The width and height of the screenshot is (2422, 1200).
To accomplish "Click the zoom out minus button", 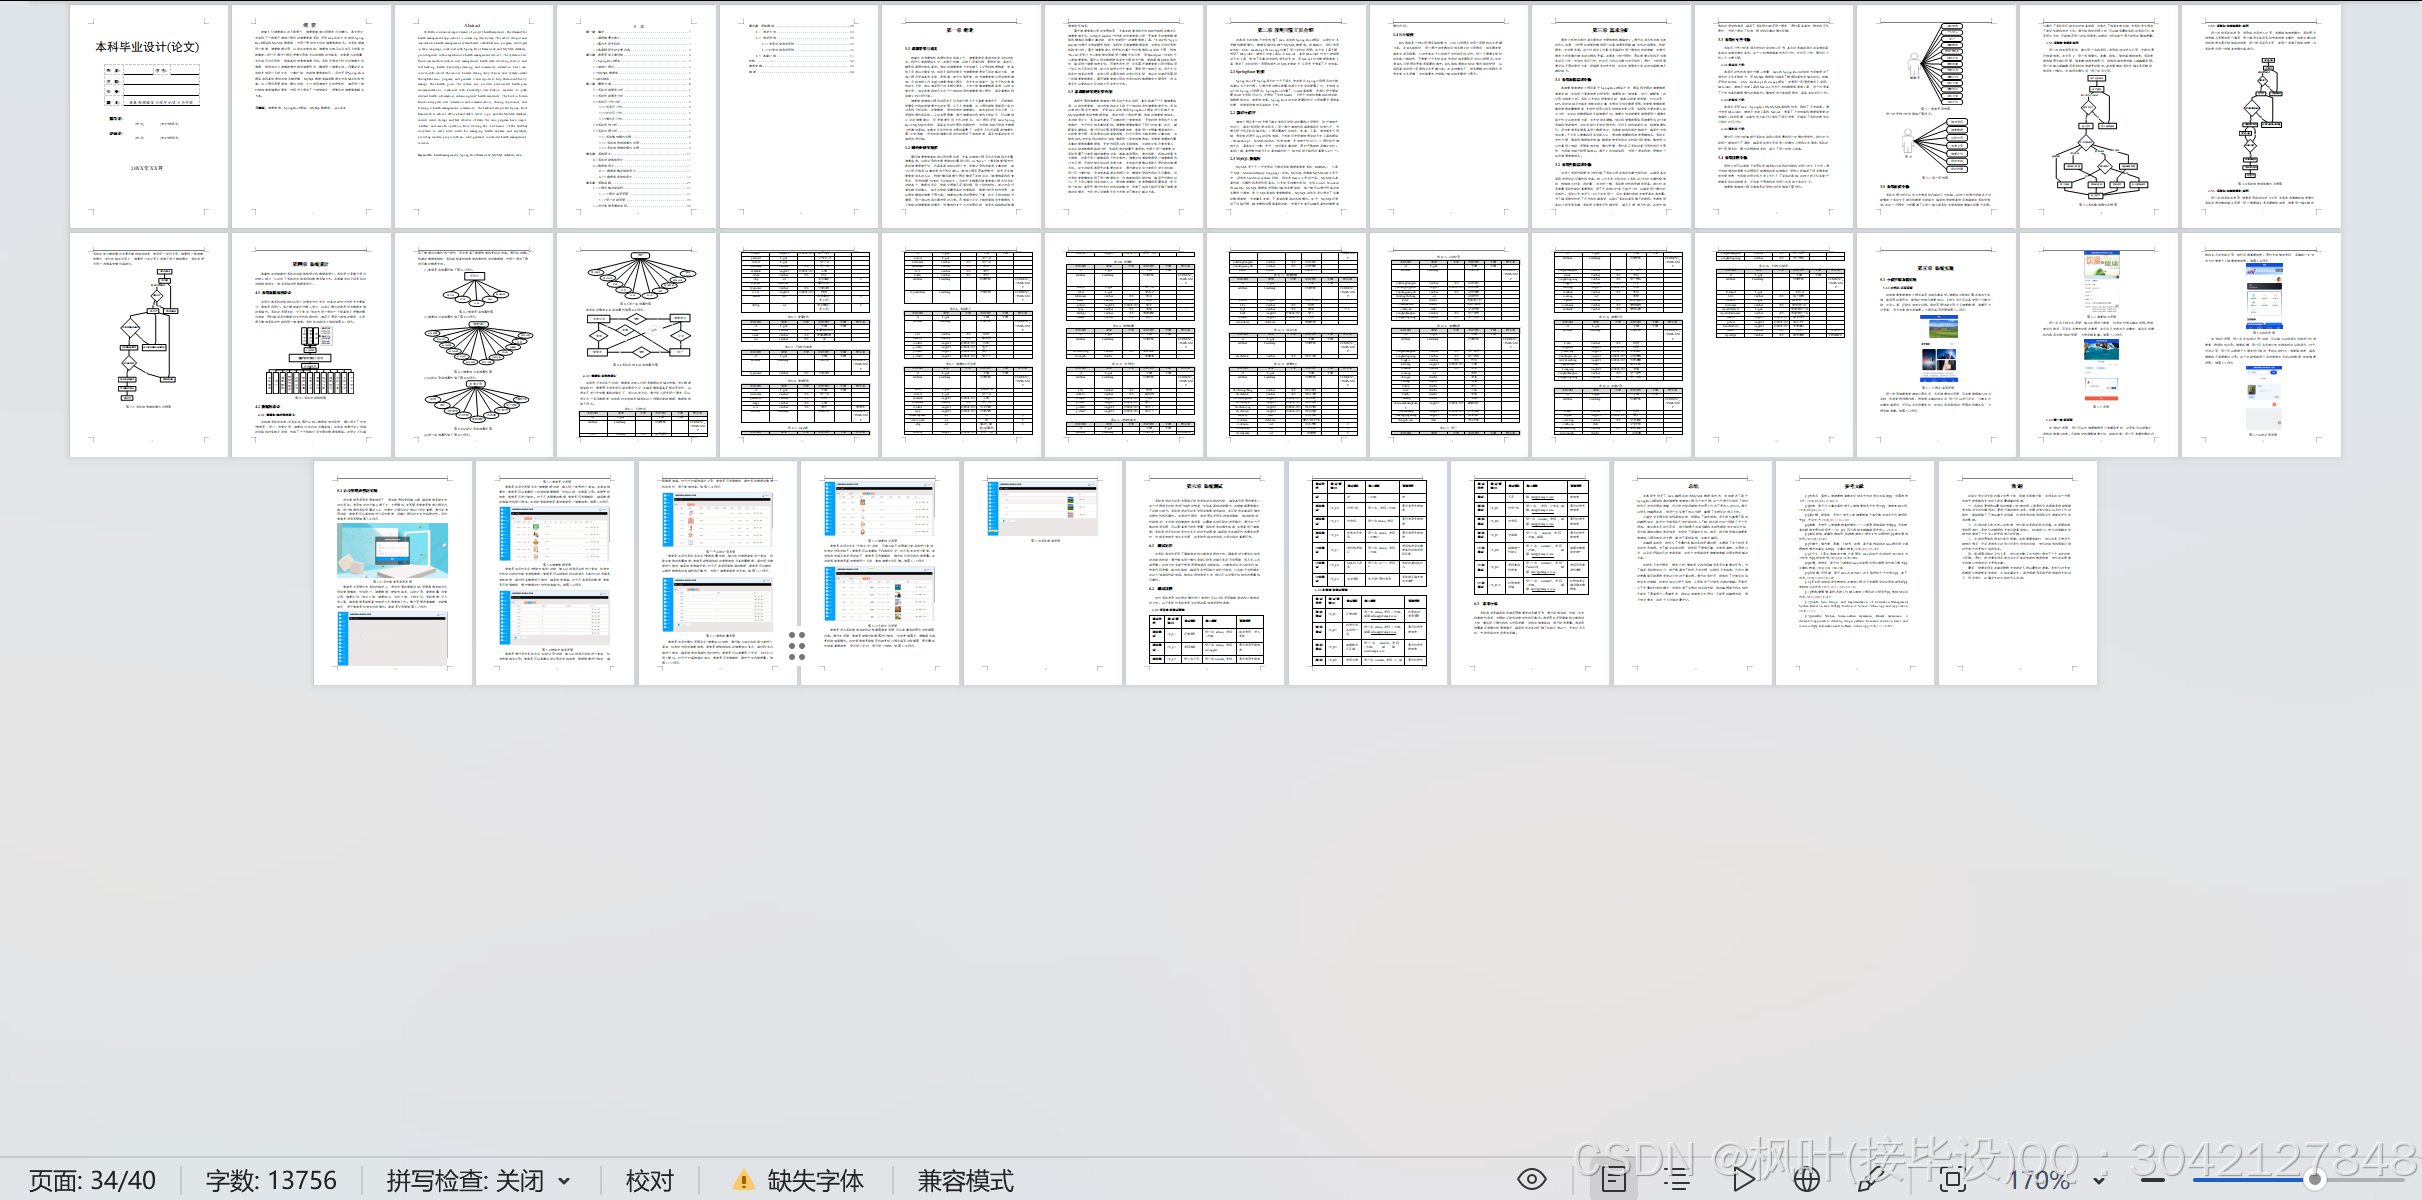I will (x=2153, y=1180).
